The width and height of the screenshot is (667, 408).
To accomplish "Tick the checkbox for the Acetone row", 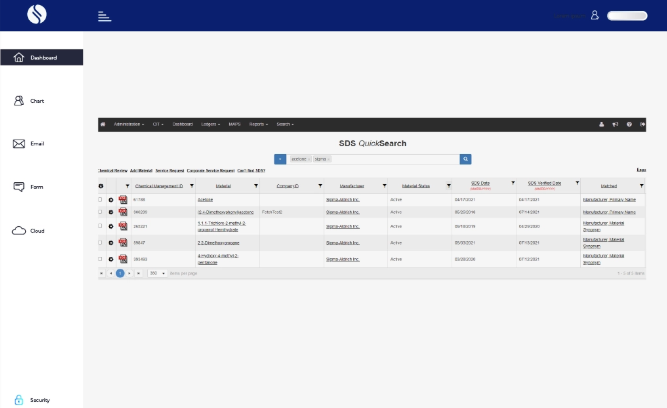I will point(100,199).
